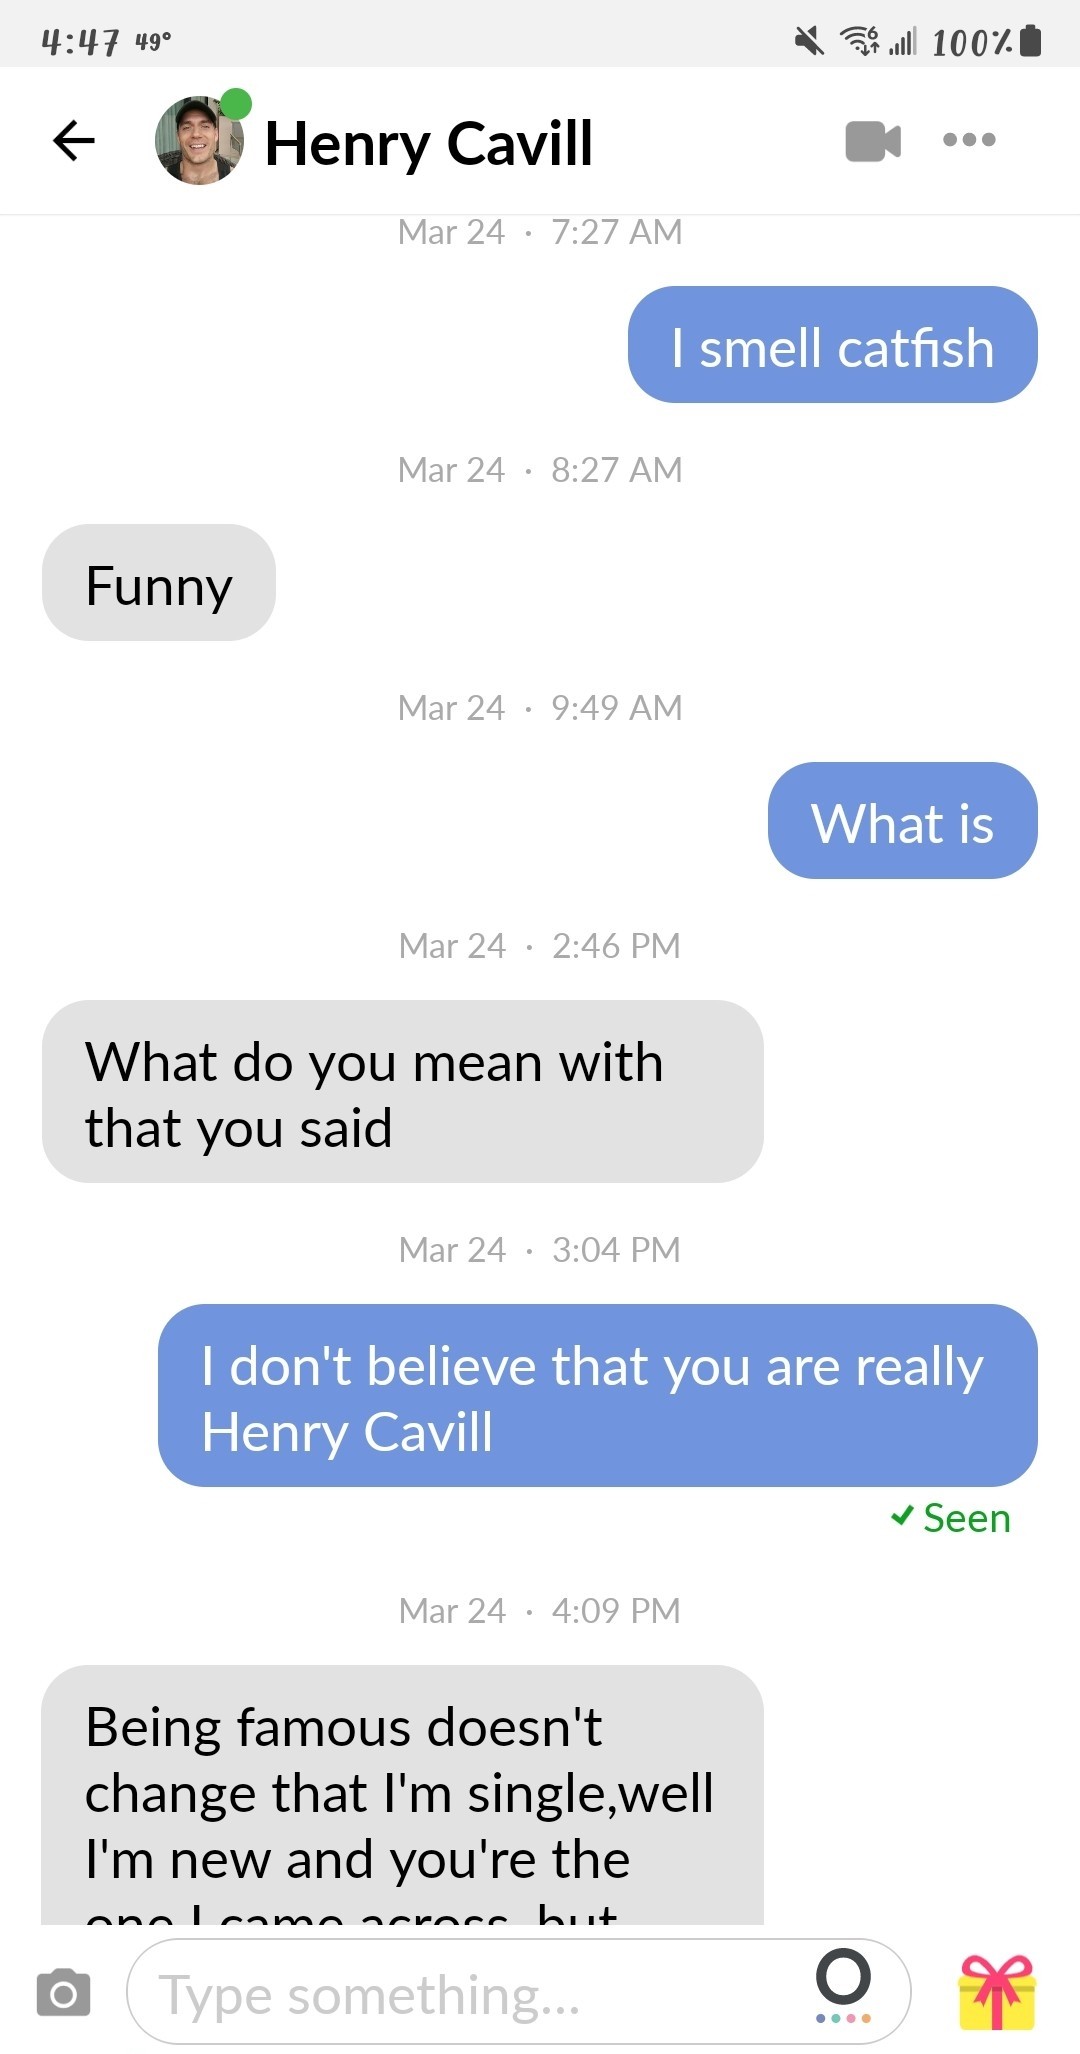Tap the green online status dot

(236, 103)
